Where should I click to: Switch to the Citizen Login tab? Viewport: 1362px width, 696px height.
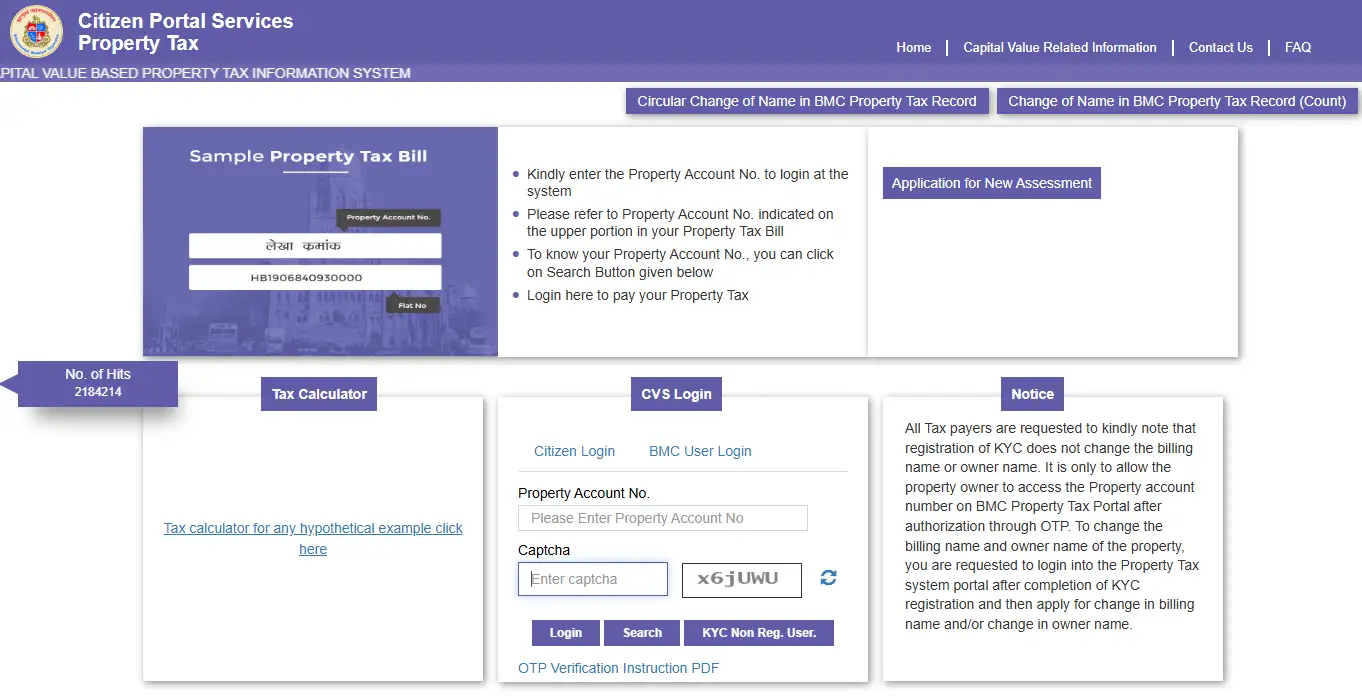pos(573,451)
